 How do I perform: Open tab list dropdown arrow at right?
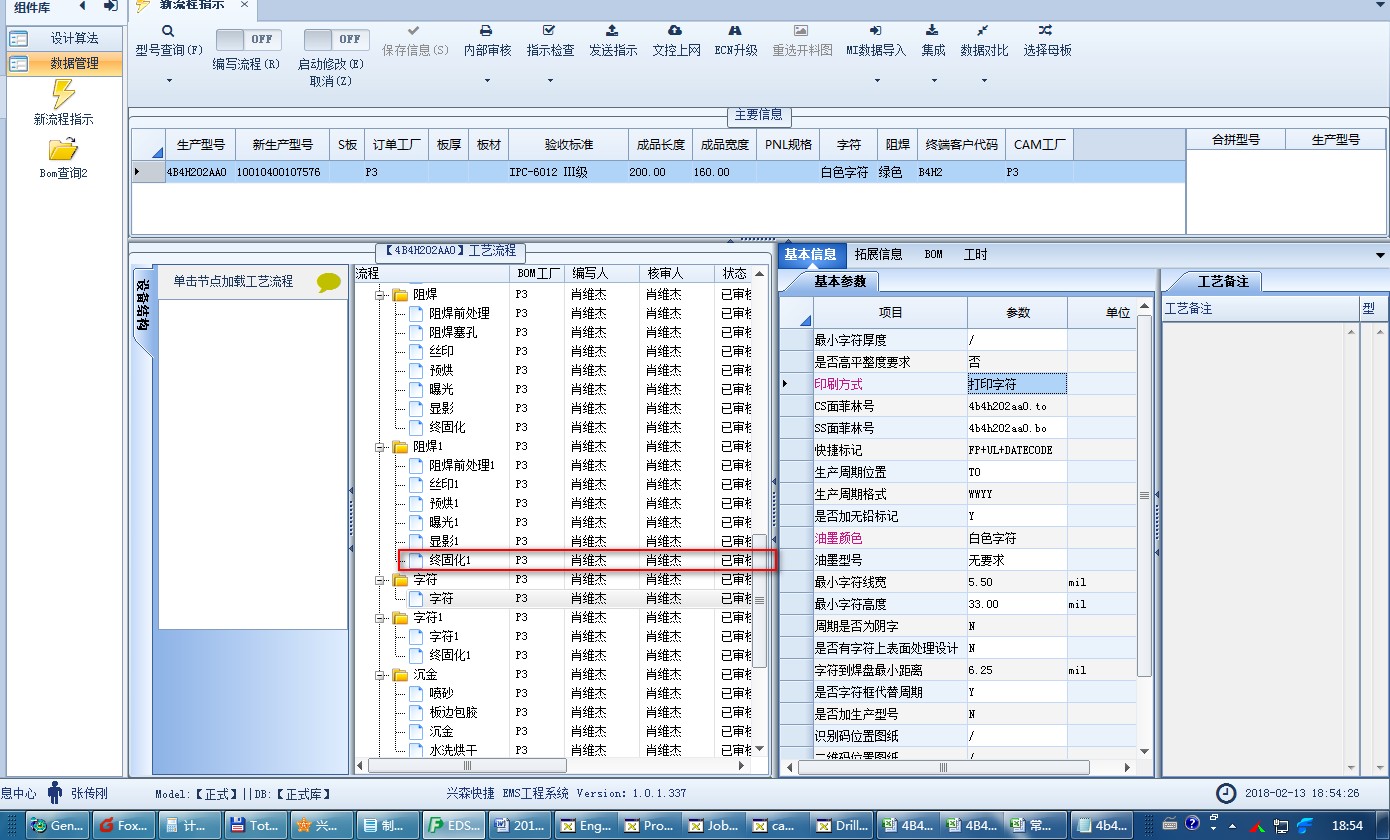point(1381,255)
